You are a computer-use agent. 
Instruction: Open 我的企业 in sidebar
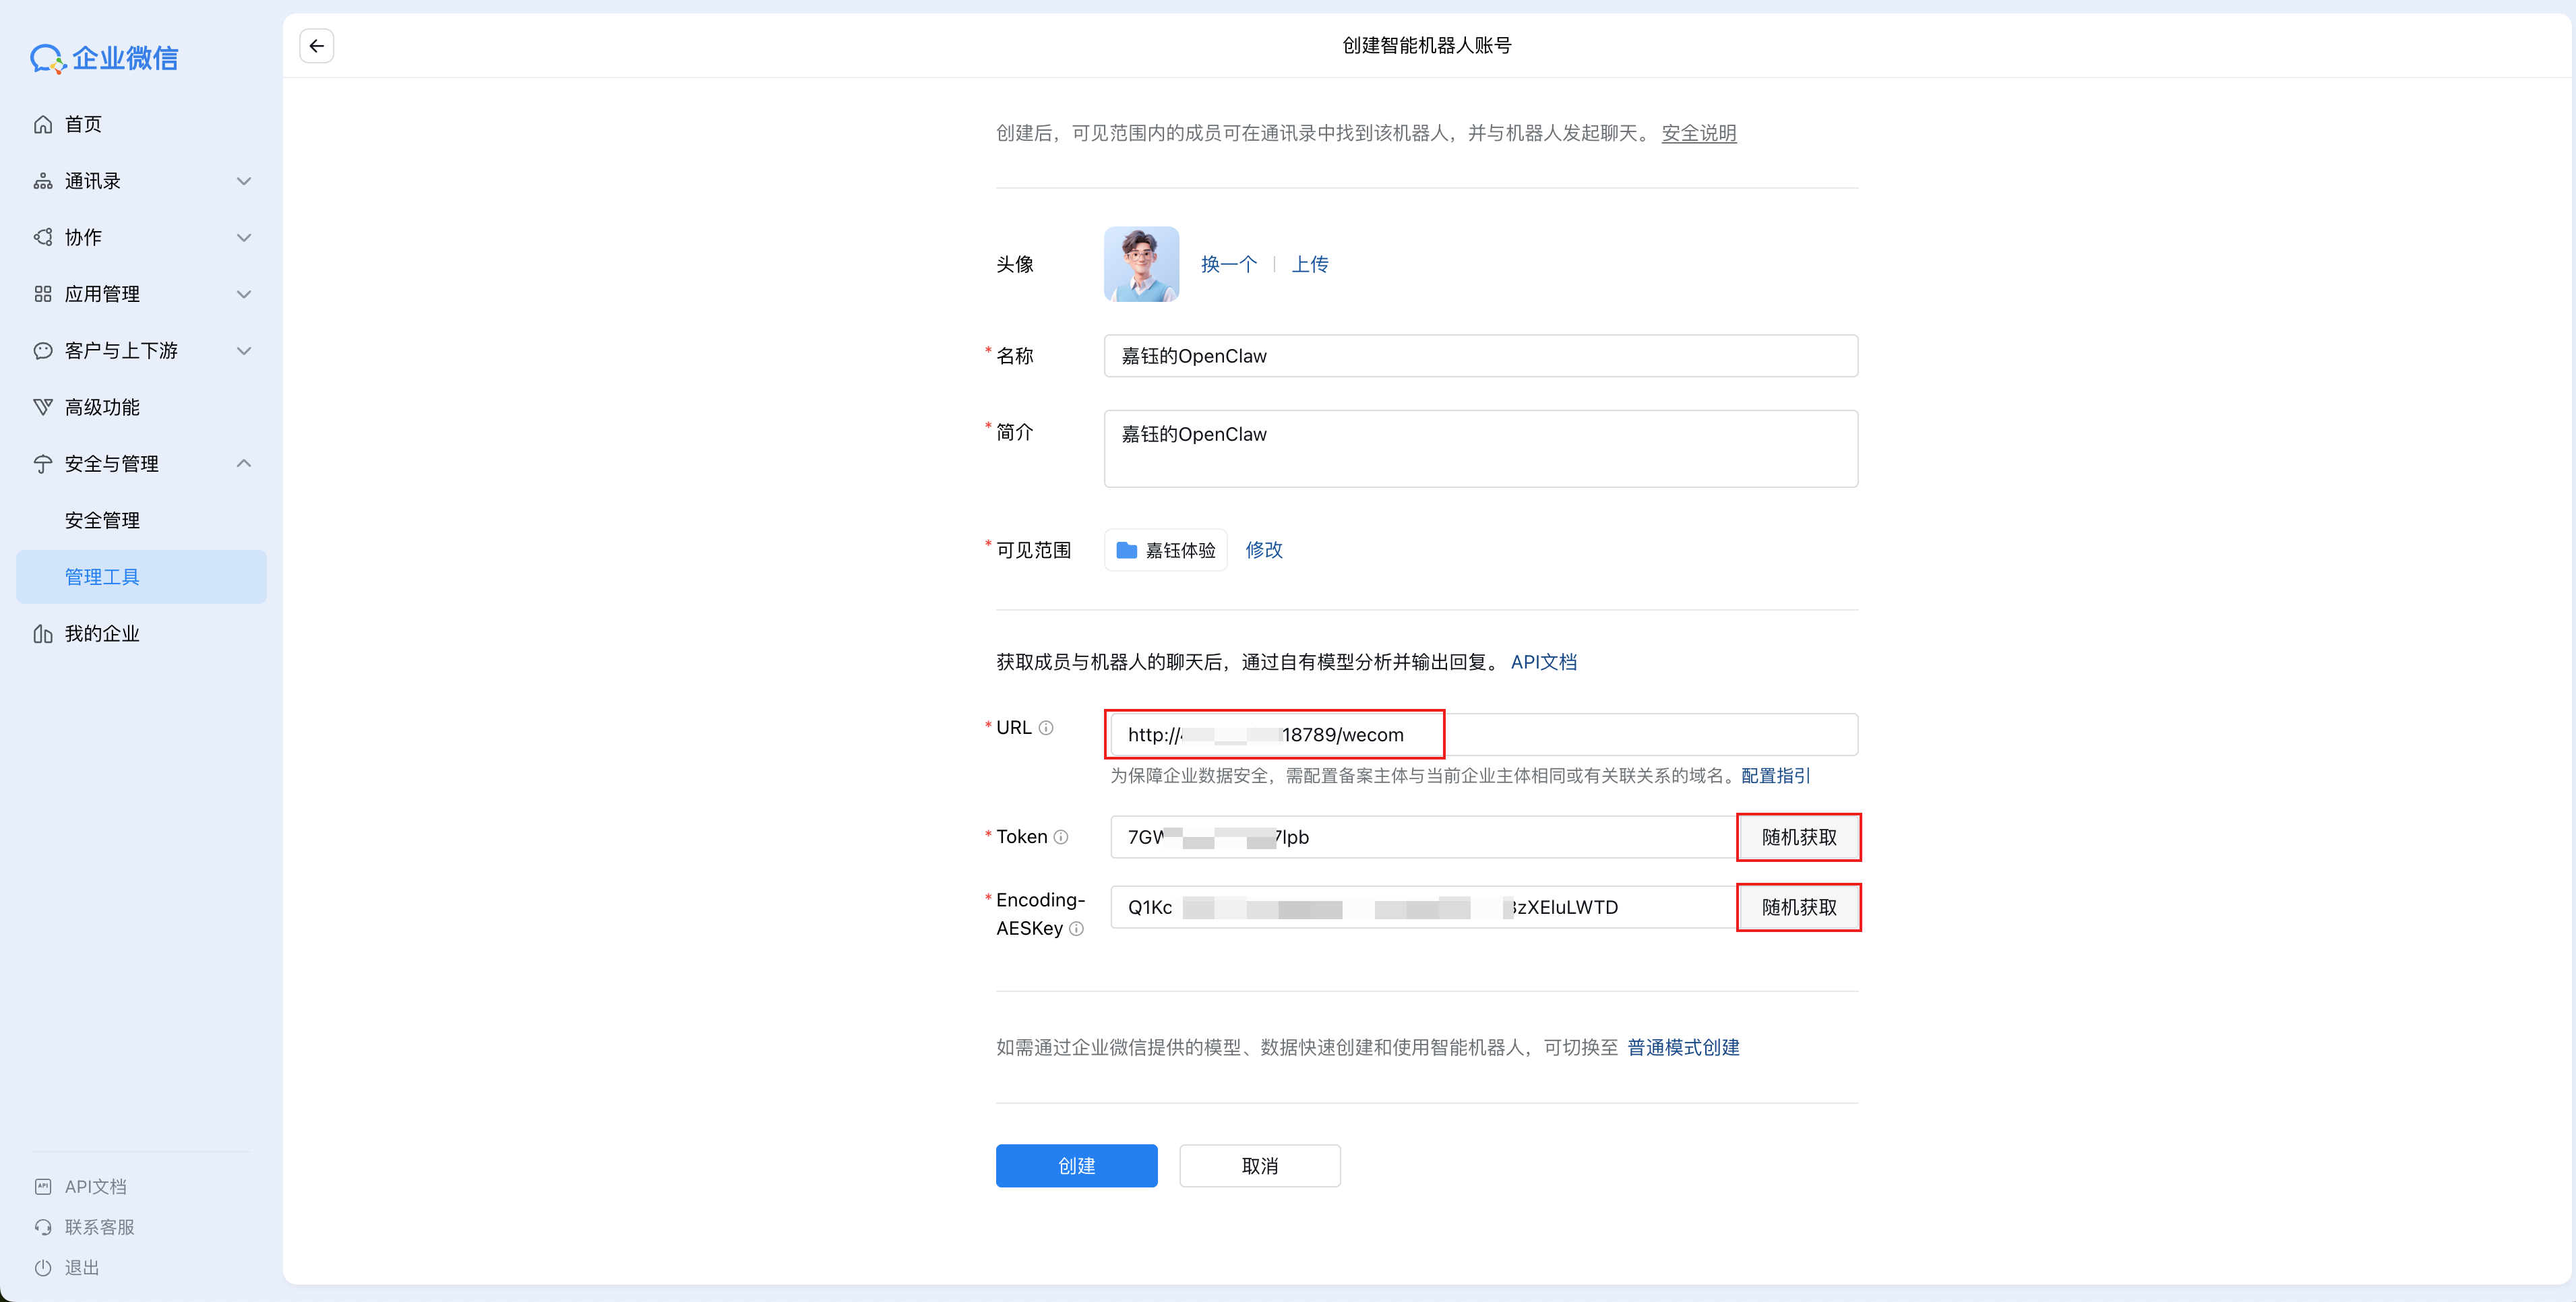101,634
